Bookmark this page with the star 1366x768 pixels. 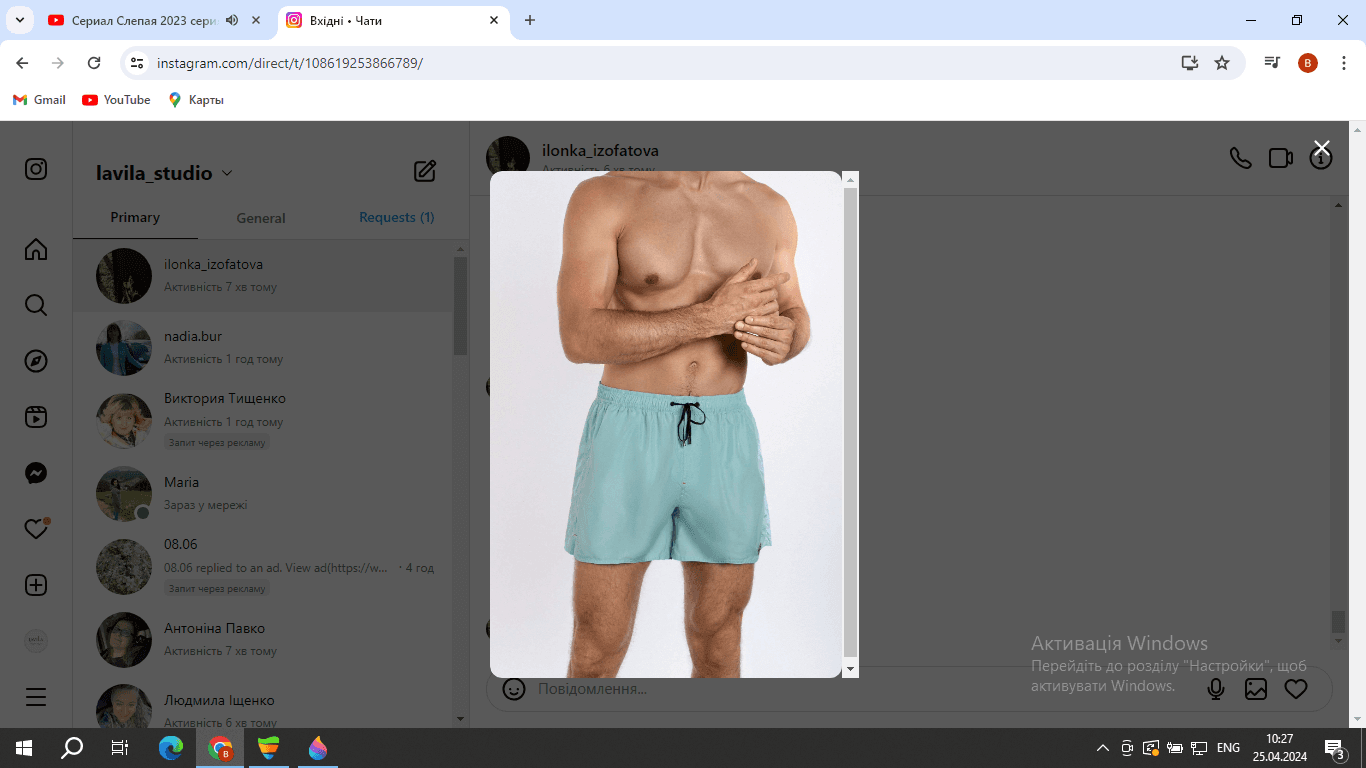tap(1222, 63)
